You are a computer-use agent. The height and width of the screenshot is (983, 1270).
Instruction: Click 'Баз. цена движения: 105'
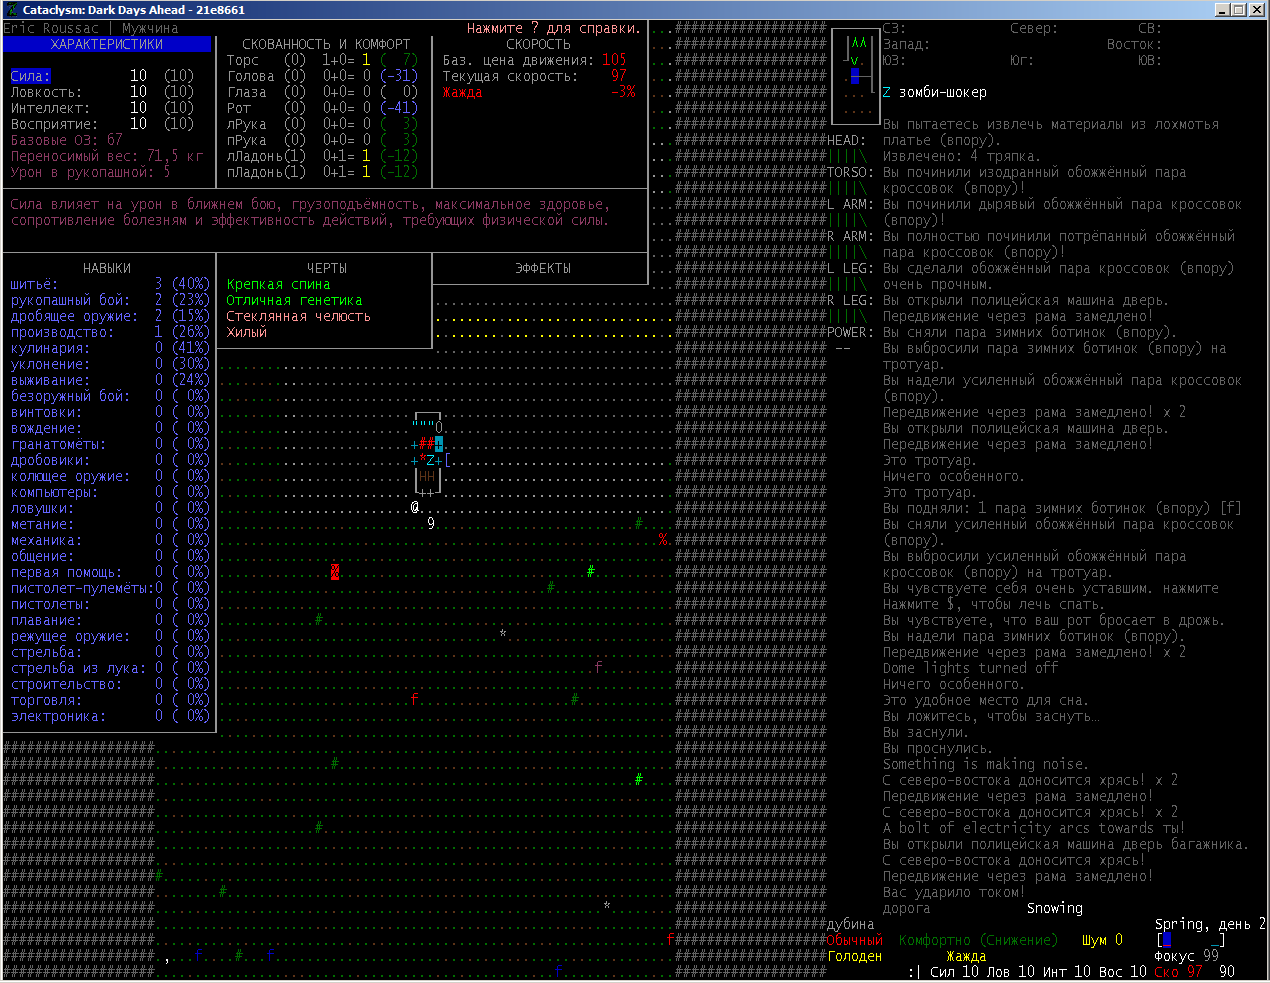[535, 60]
